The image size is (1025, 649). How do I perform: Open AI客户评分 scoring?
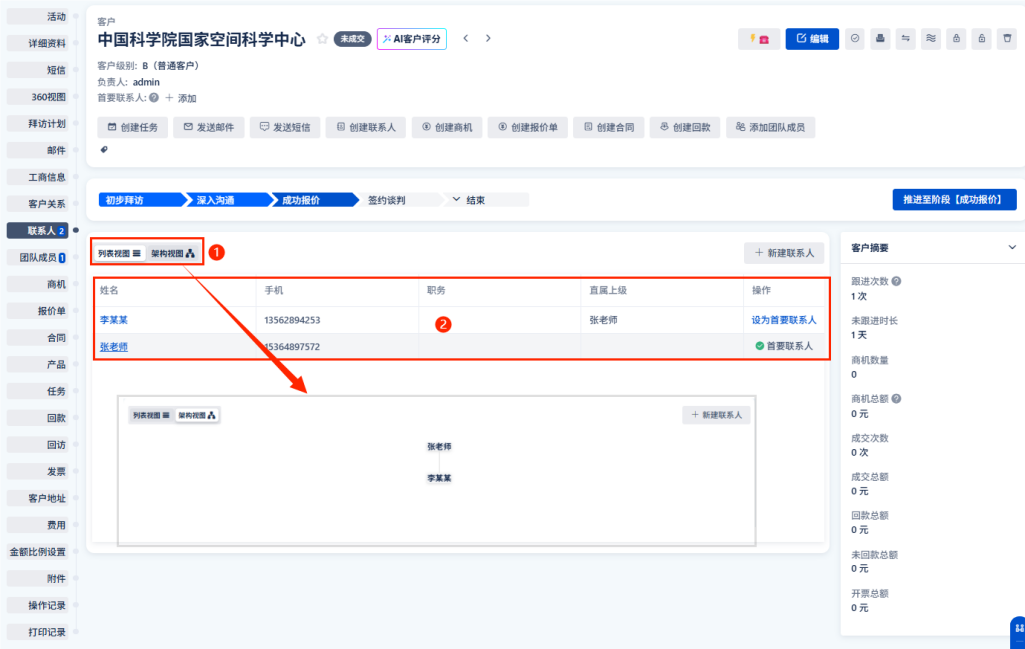[412, 39]
